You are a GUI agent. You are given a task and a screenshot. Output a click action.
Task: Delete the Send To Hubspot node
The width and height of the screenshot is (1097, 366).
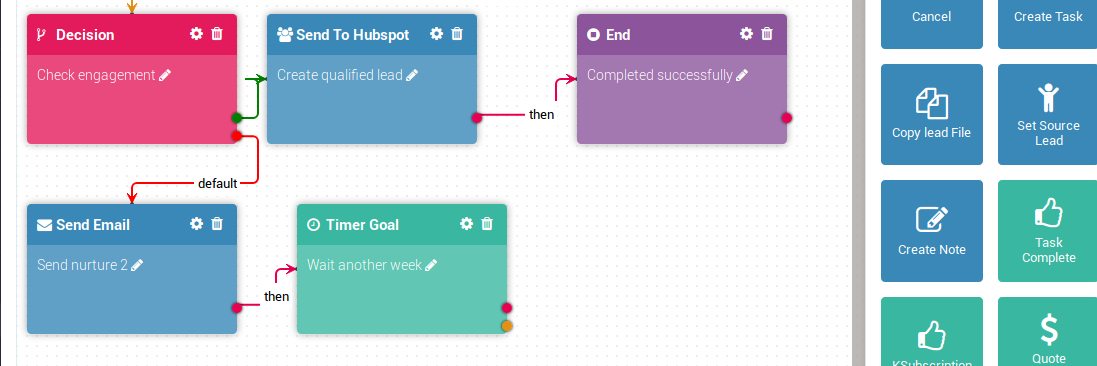457,34
